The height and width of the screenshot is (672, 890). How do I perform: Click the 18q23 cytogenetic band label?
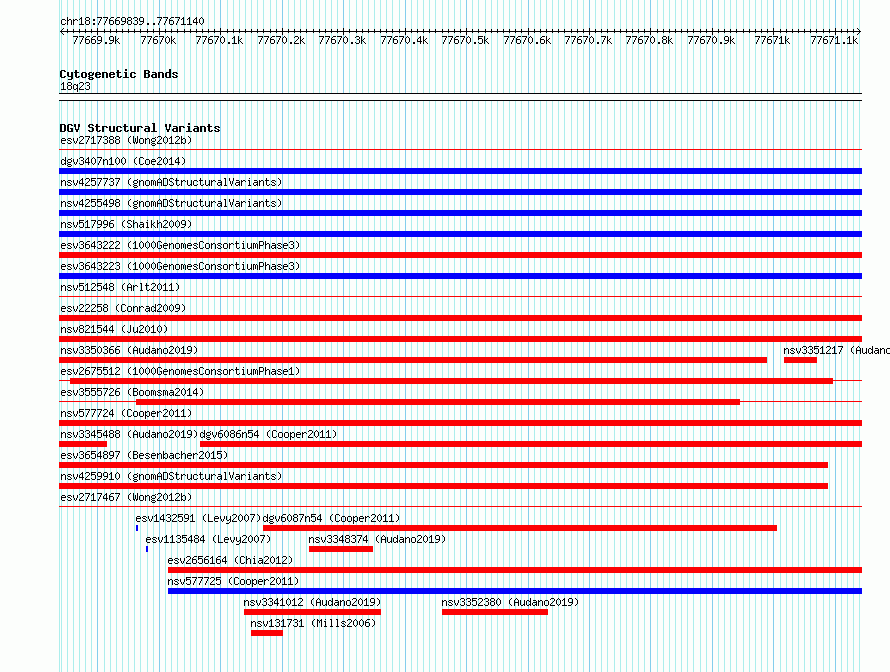[x=75, y=86]
